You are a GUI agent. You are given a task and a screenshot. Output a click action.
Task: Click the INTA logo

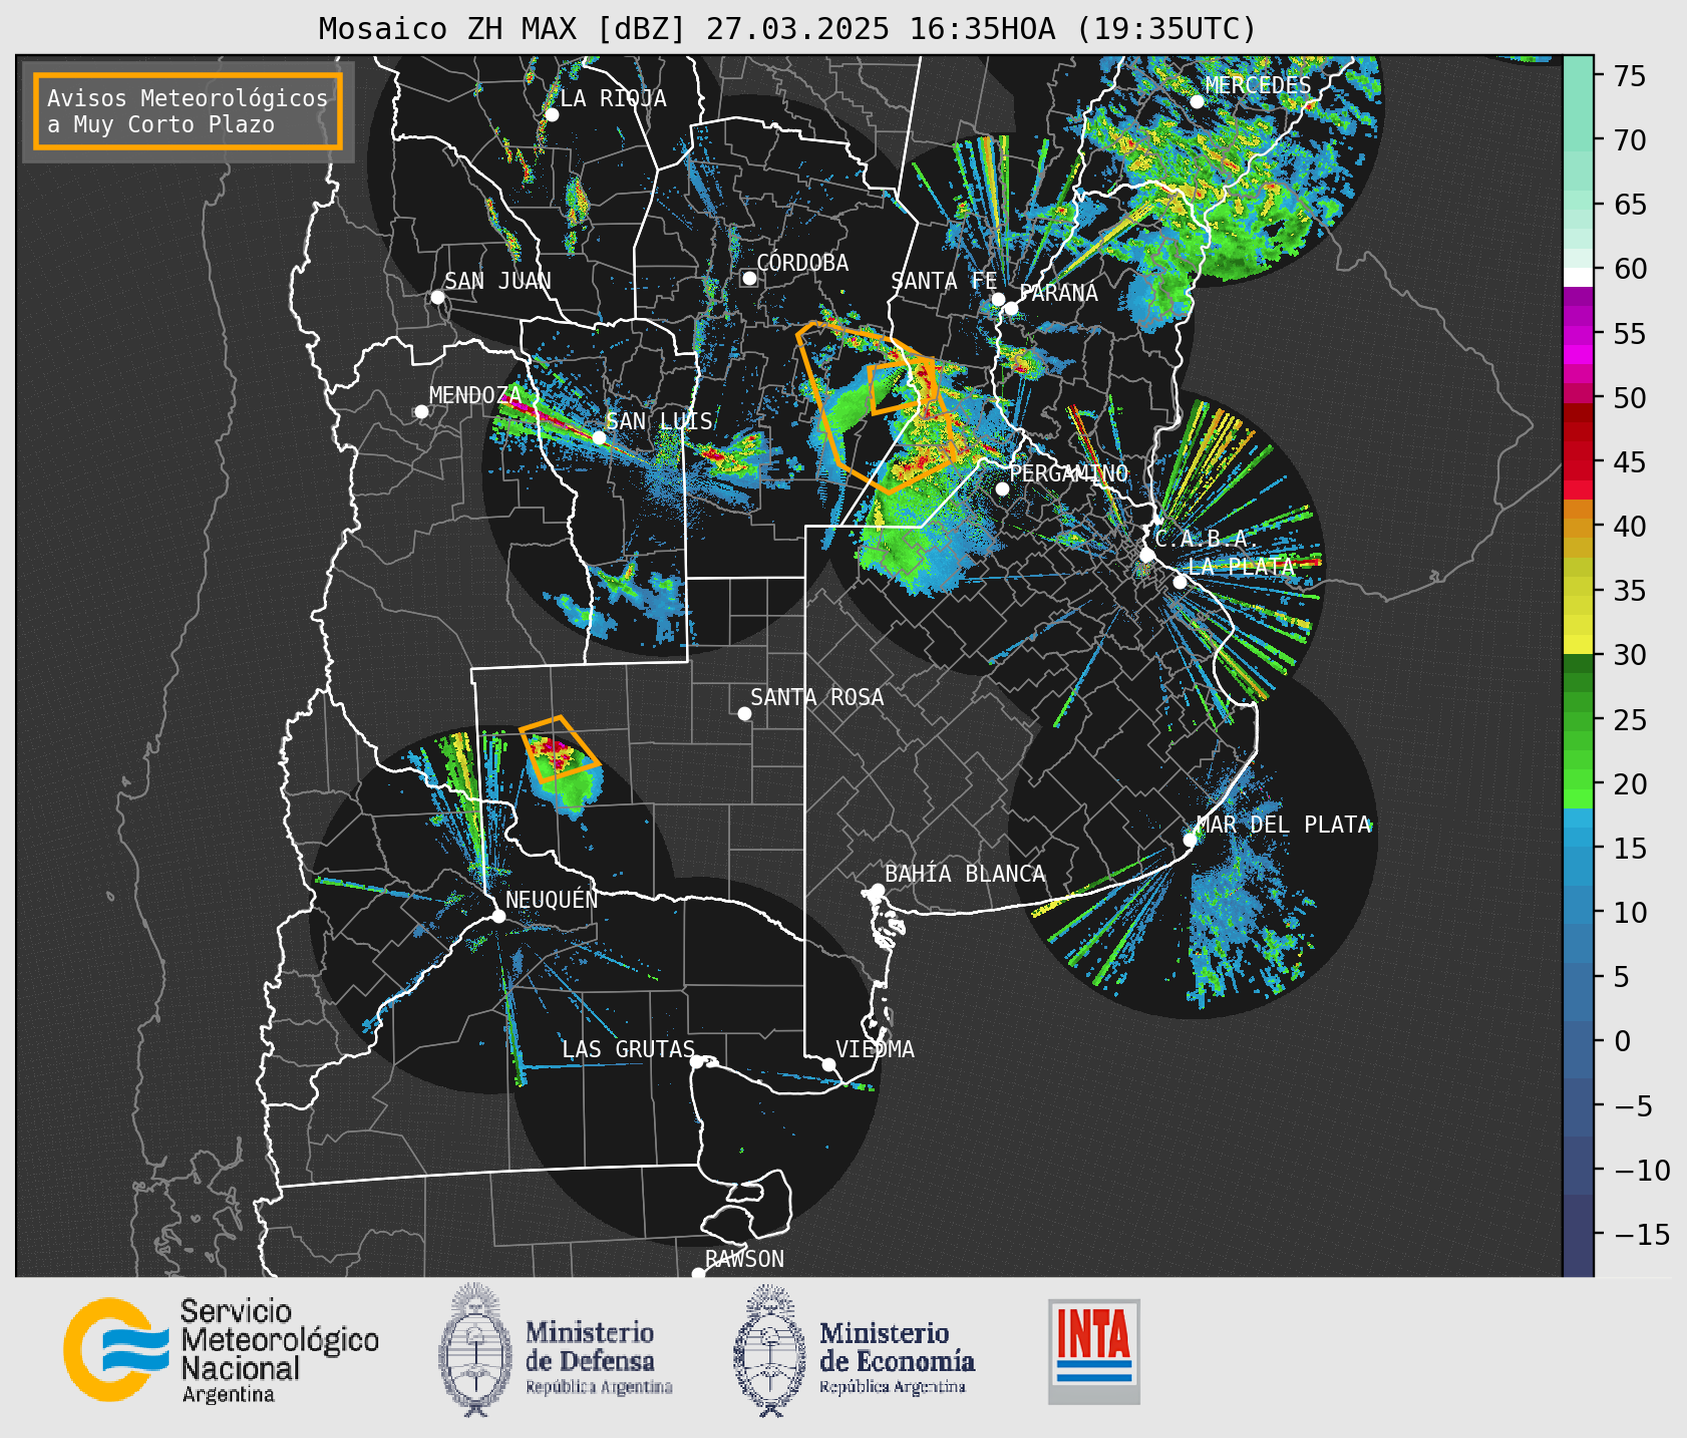coord(1094,1351)
